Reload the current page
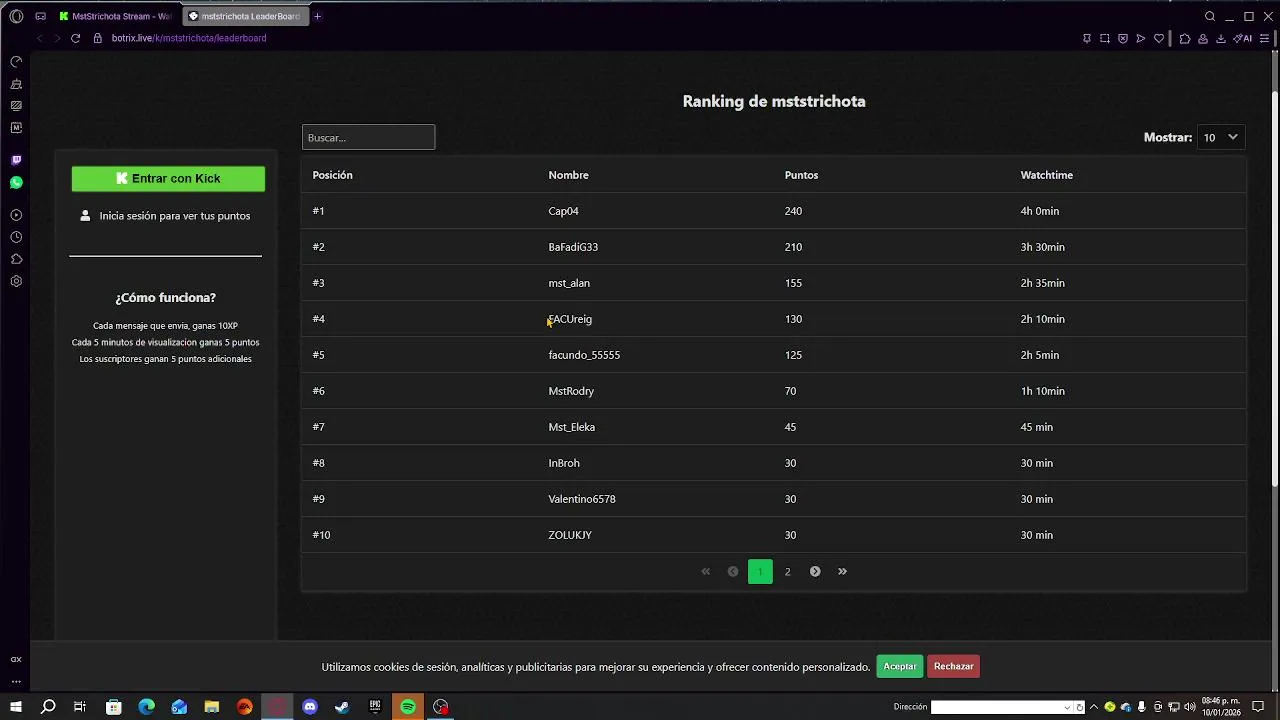 tap(75, 38)
